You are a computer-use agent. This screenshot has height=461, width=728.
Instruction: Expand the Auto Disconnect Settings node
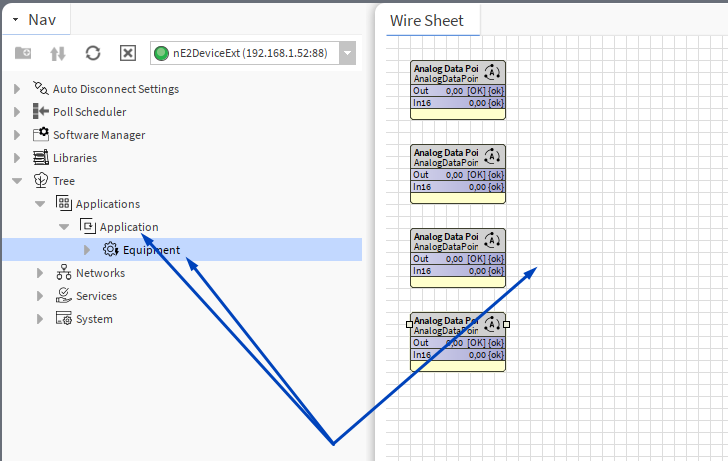click(x=17, y=89)
